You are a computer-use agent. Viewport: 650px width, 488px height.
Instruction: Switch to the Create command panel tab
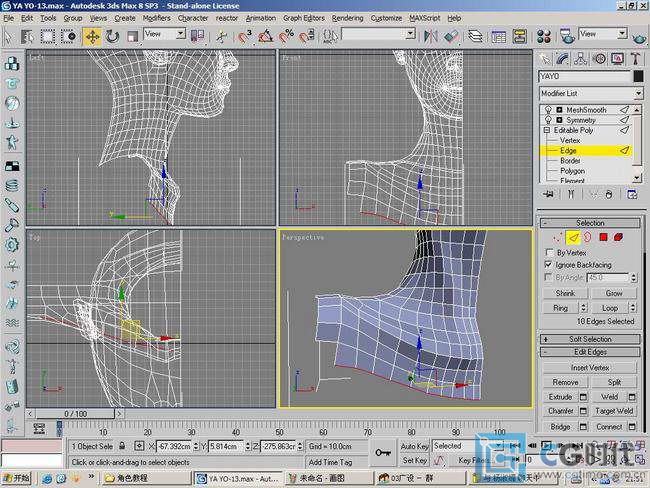click(x=545, y=59)
